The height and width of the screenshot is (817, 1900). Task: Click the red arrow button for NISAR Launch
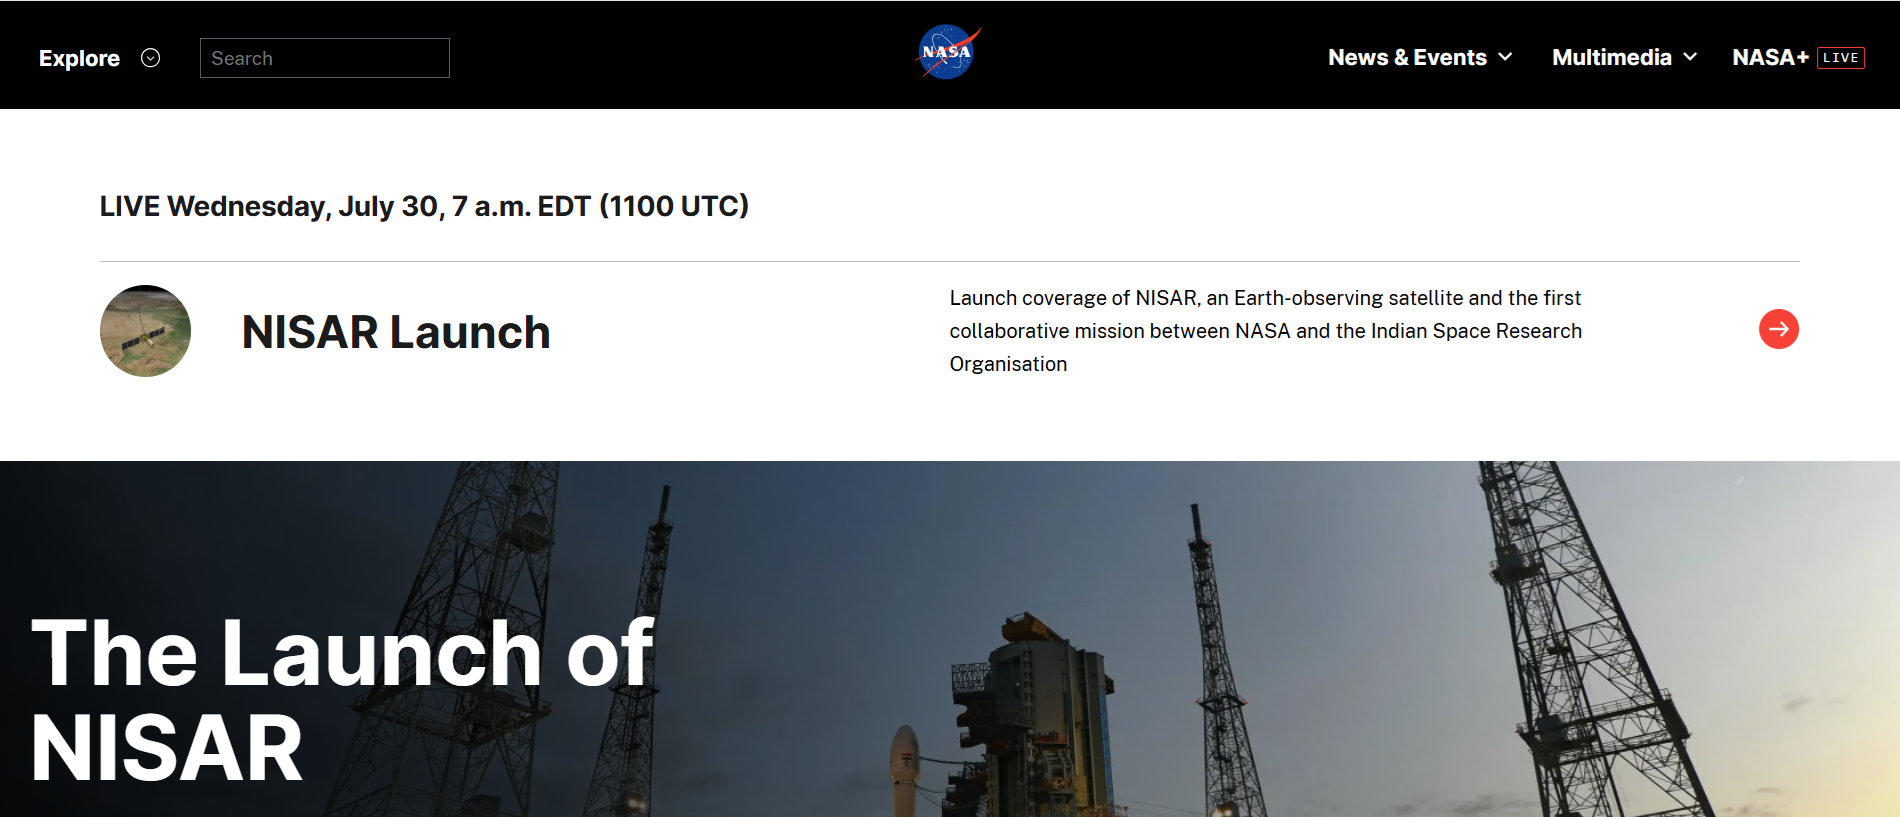click(1779, 329)
